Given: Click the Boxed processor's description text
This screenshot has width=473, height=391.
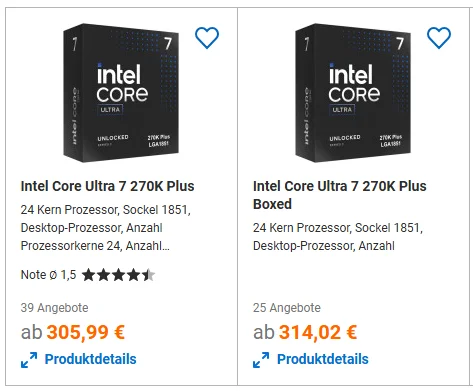Looking at the screenshot, I should pyautogui.click(x=338, y=237).
